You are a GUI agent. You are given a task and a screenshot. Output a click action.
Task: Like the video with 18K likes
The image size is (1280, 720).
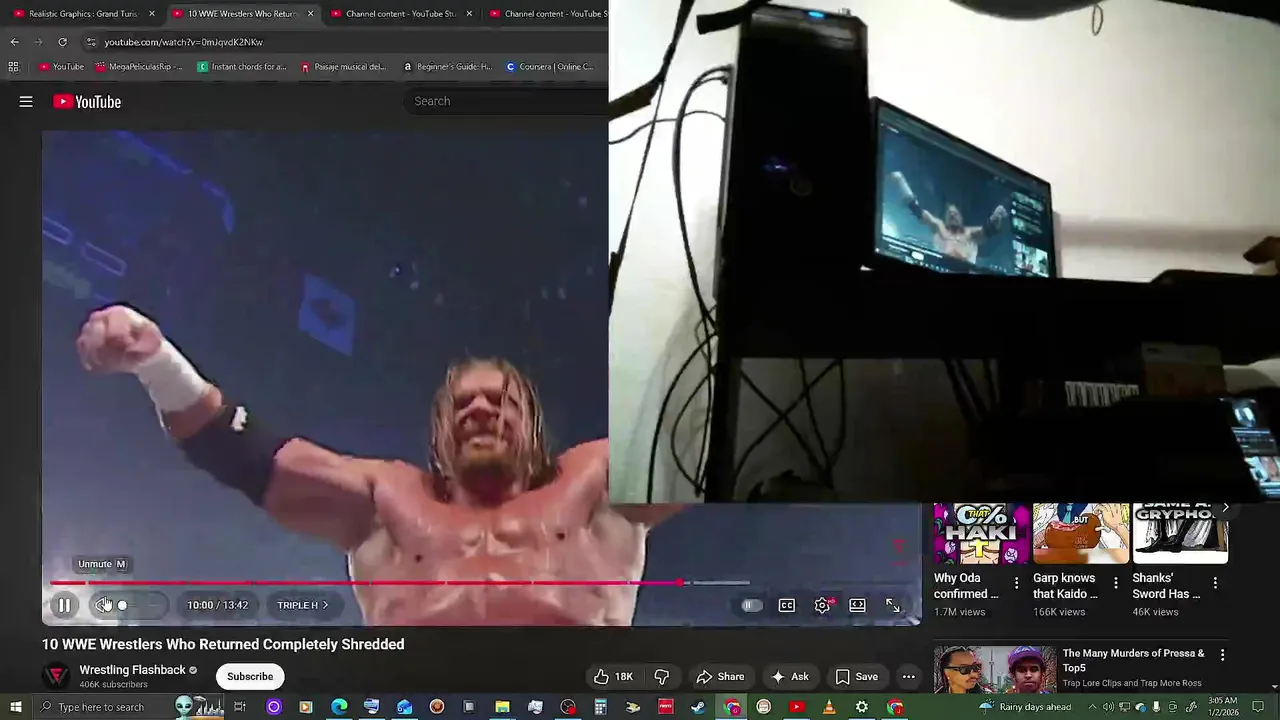click(x=613, y=676)
